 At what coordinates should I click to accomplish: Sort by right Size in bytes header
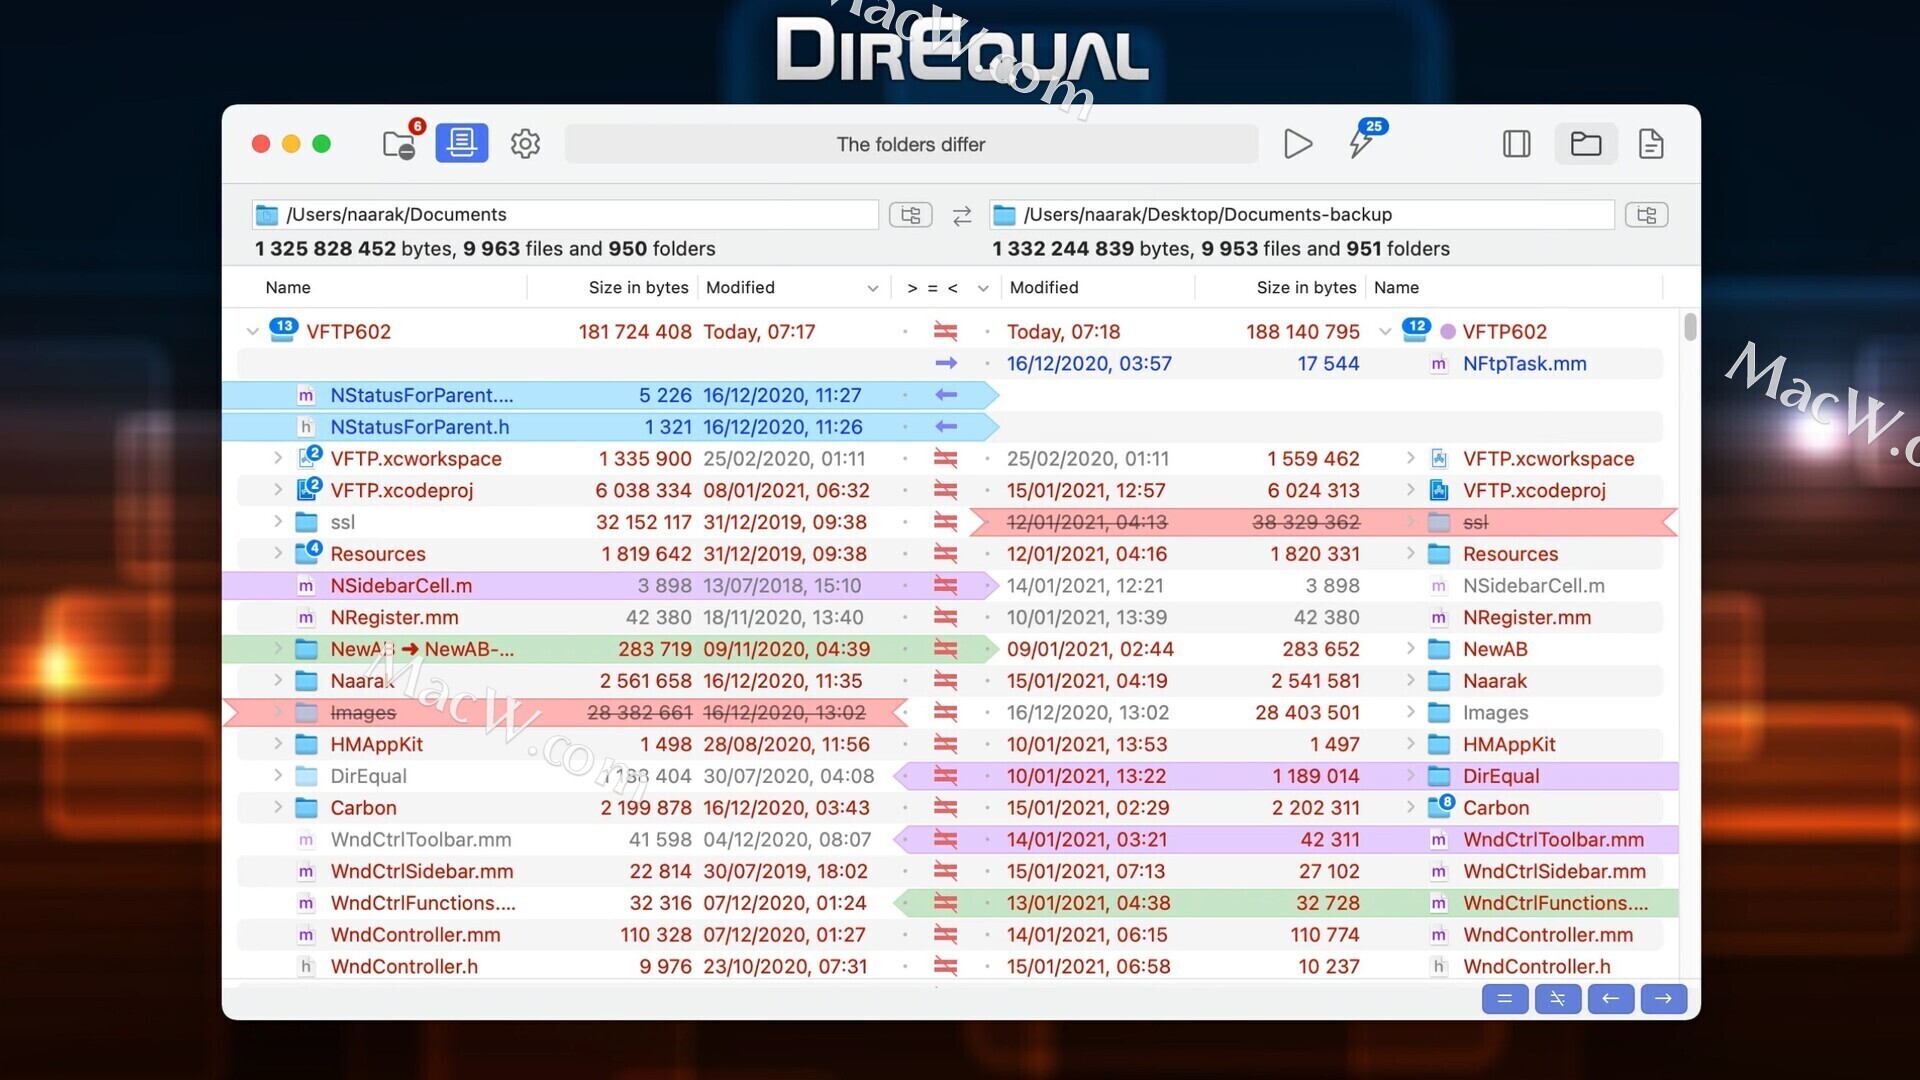click(x=1306, y=288)
